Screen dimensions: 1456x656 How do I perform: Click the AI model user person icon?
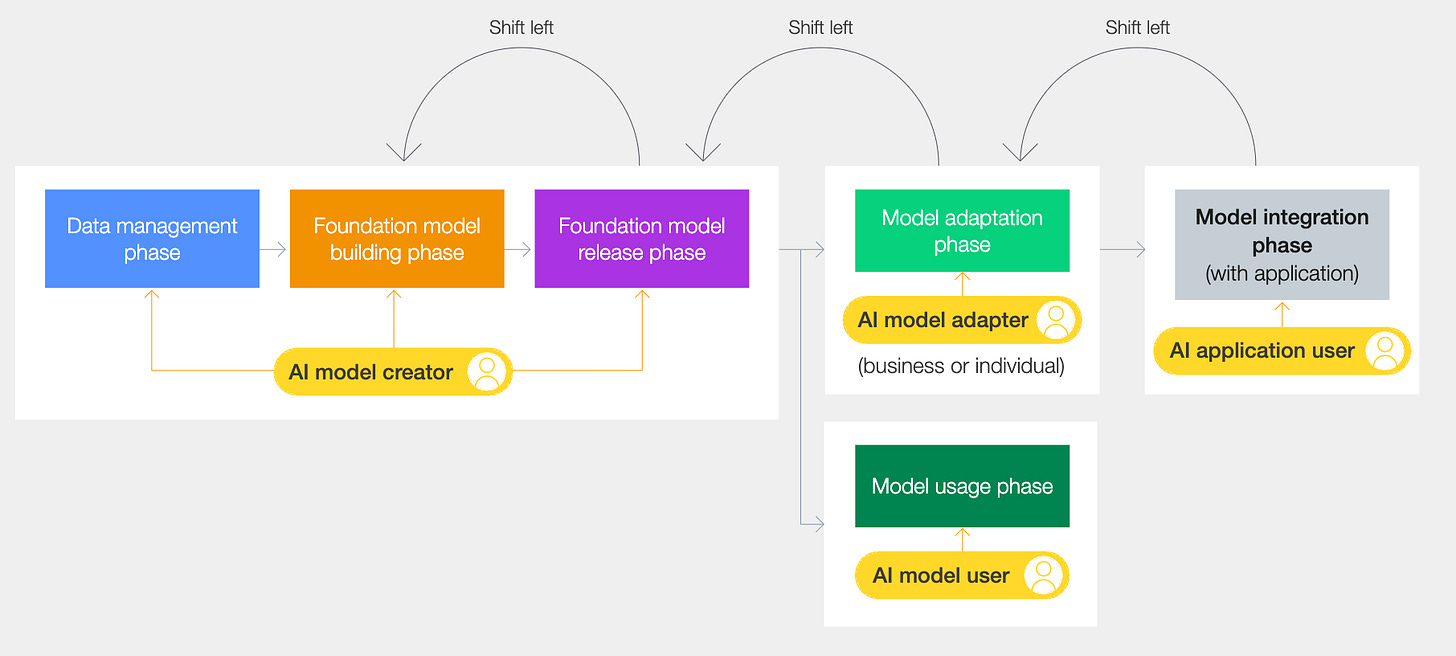pyautogui.click(x=1044, y=576)
